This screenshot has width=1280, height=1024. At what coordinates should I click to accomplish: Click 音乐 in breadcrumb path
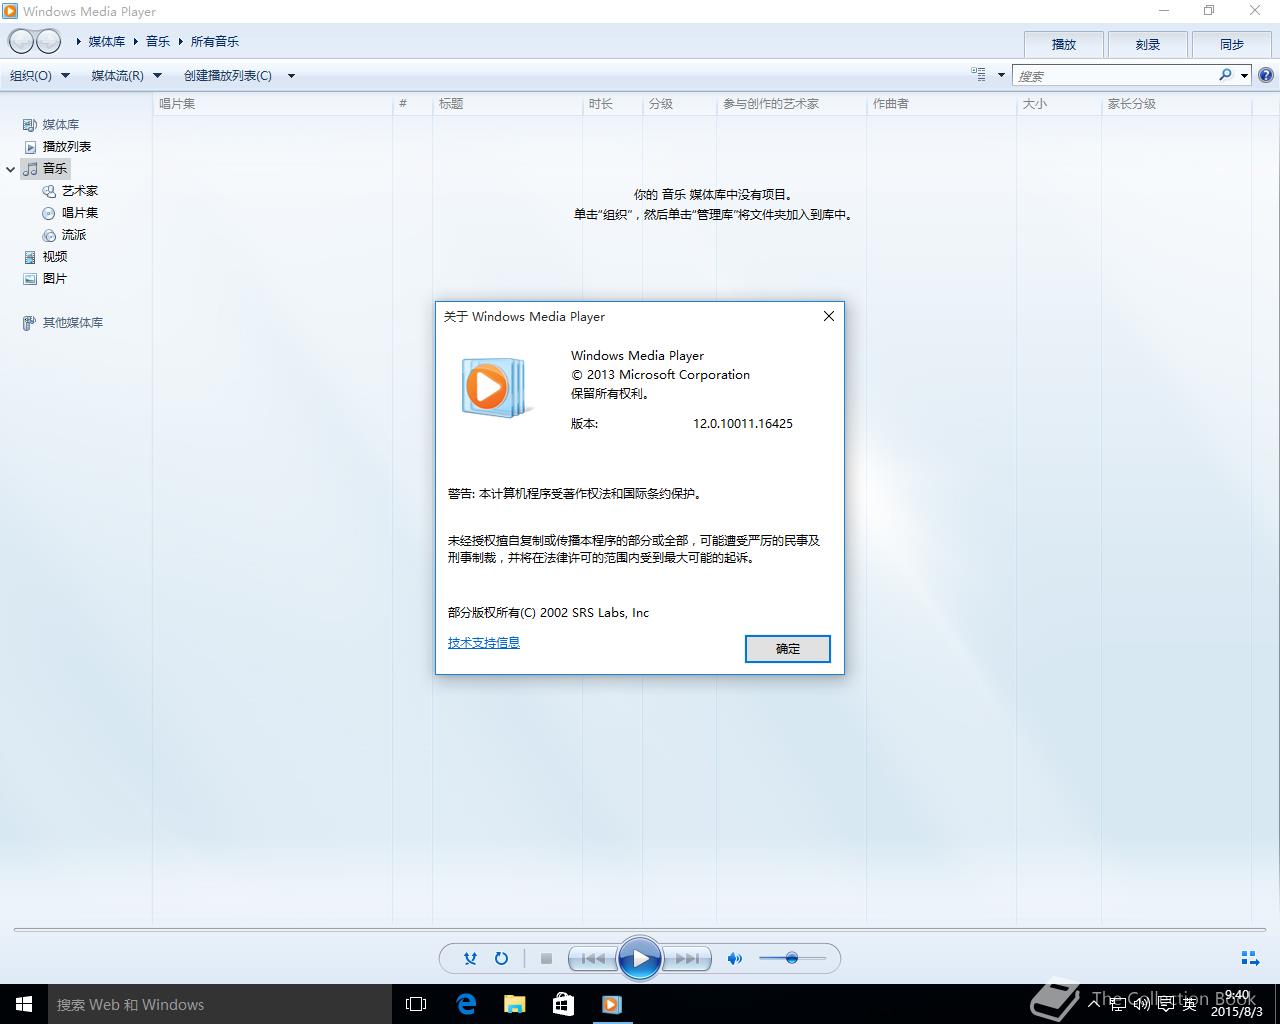158,42
